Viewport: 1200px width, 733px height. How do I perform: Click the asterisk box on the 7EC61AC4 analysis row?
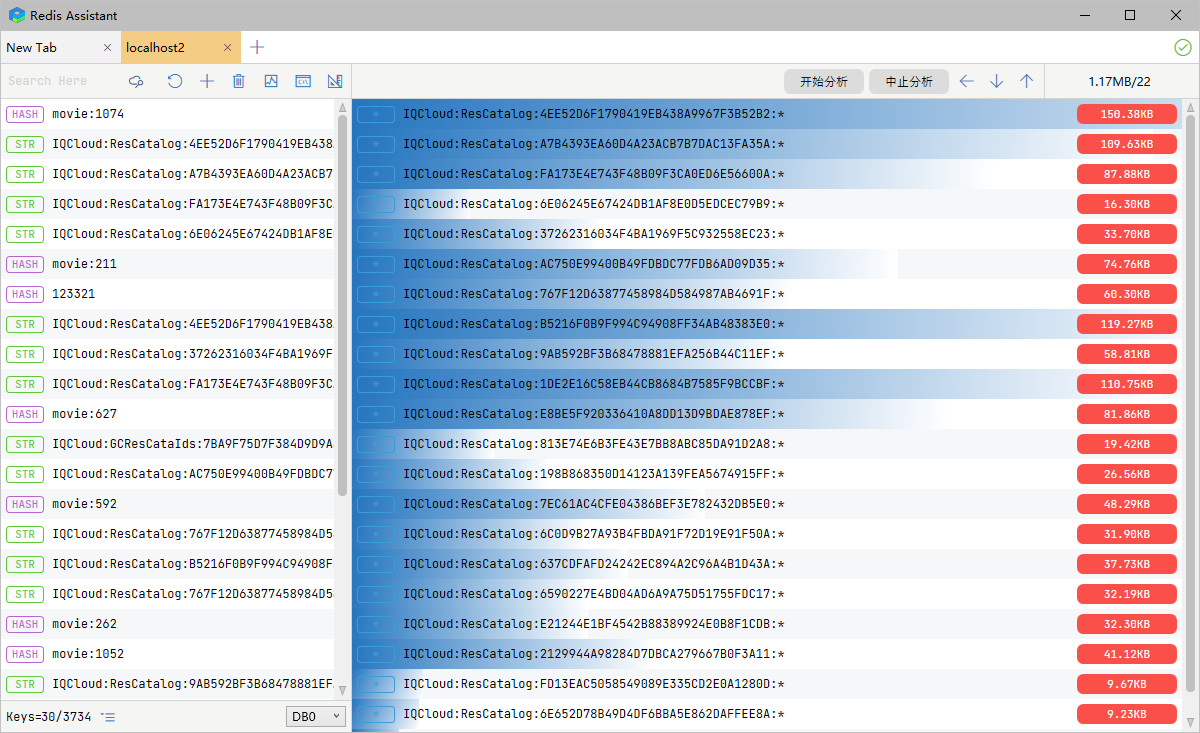point(376,504)
